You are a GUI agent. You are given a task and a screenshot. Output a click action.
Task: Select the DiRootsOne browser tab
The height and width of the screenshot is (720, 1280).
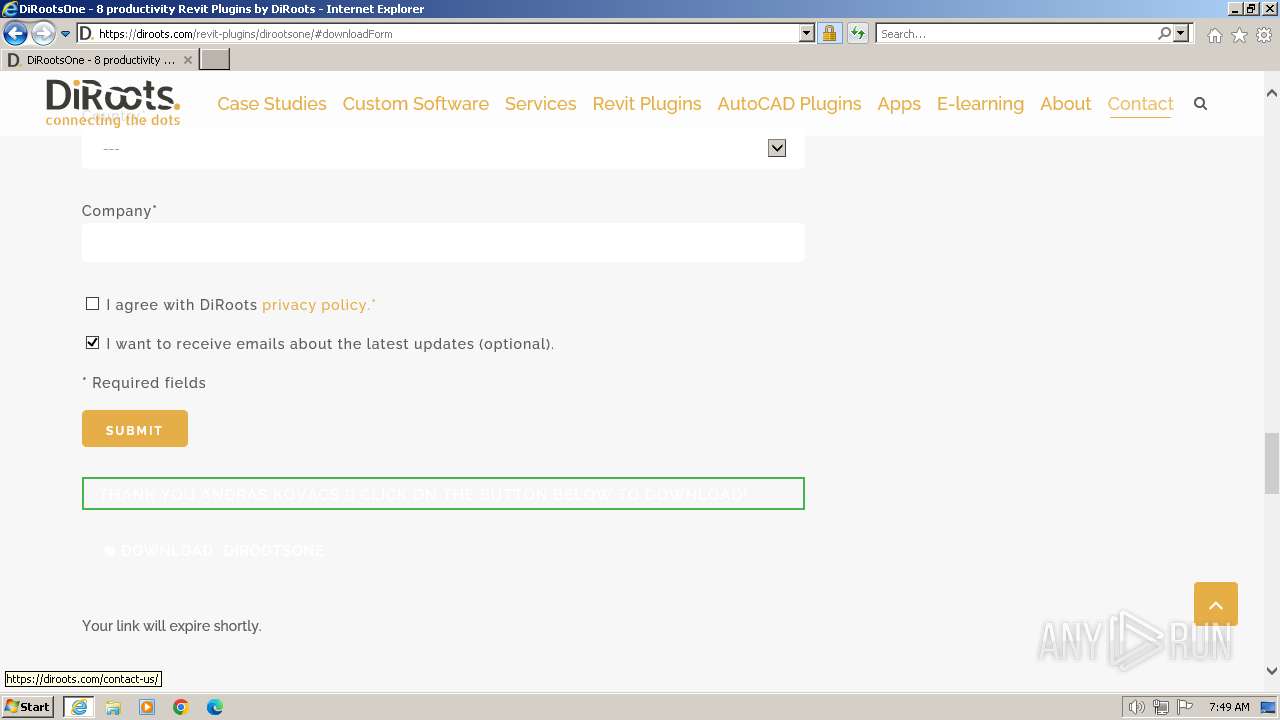click(x=99, y=60)
